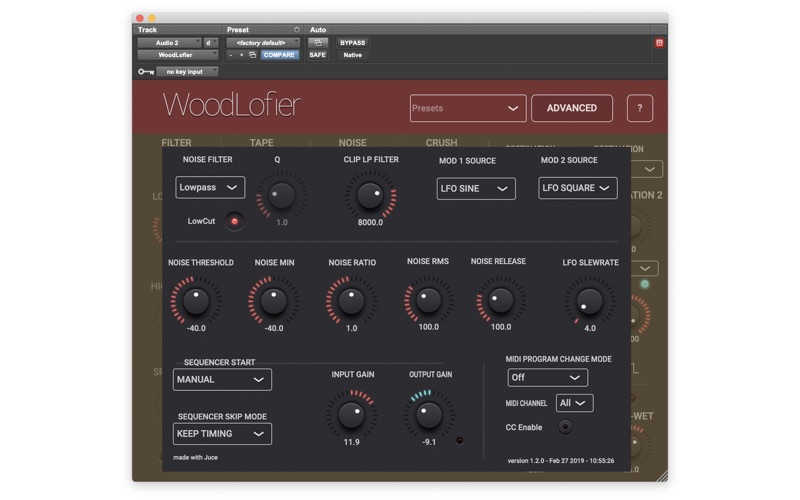Click the Noise Release knob

point(501,301)
